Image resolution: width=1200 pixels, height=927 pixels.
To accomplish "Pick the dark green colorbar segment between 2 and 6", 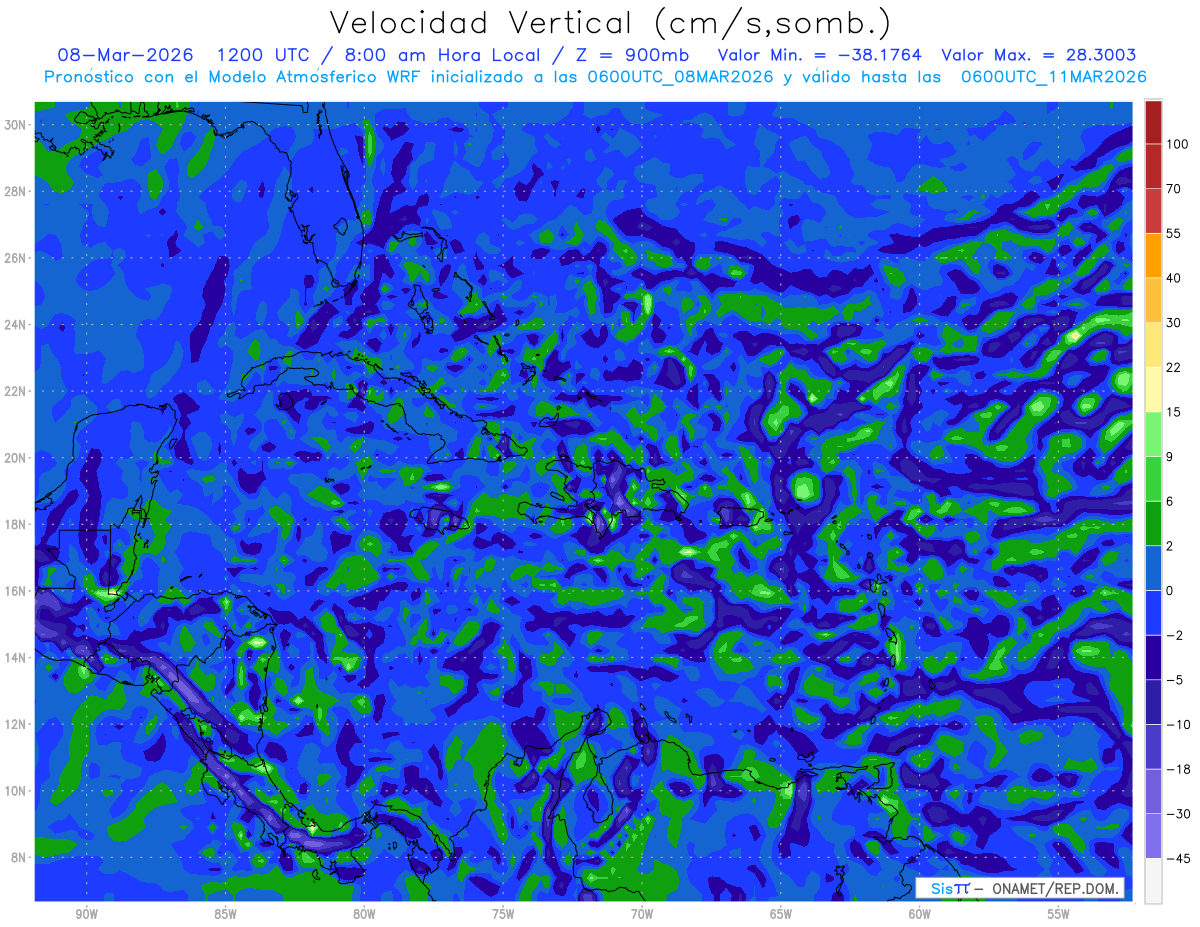I will tap(1153, 523).
